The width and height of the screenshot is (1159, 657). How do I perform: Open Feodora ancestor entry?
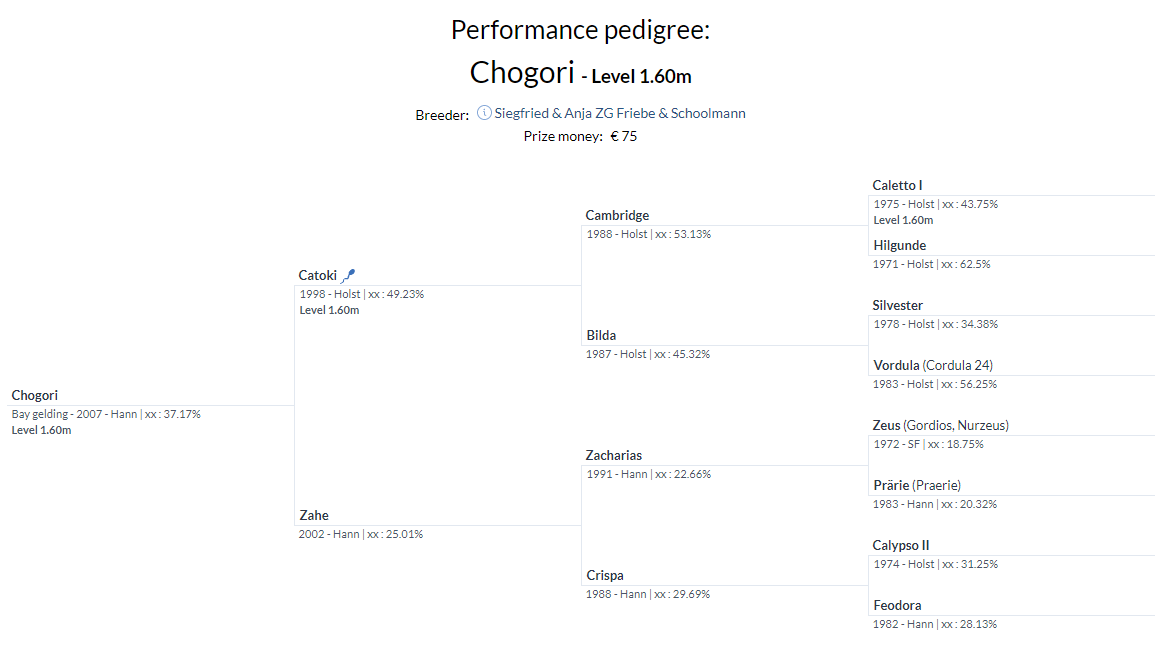(x=897, y=606)
